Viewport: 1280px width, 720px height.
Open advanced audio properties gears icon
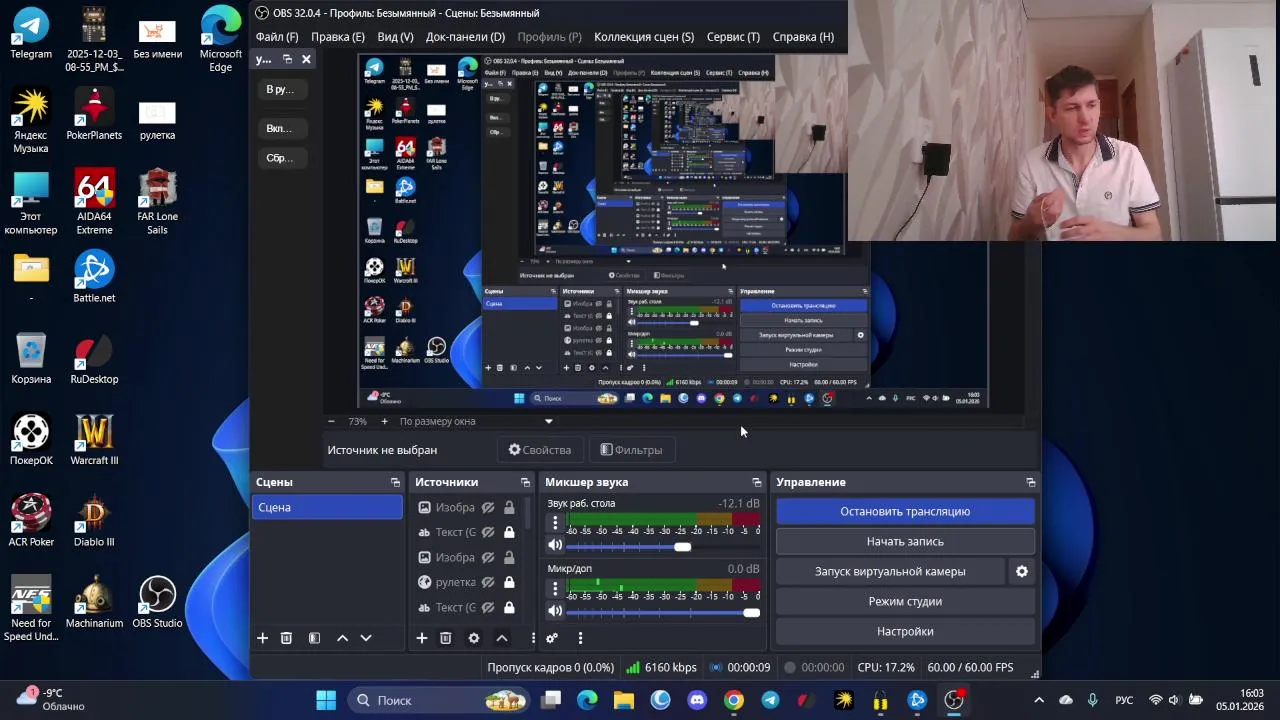[x=552, y=638]
